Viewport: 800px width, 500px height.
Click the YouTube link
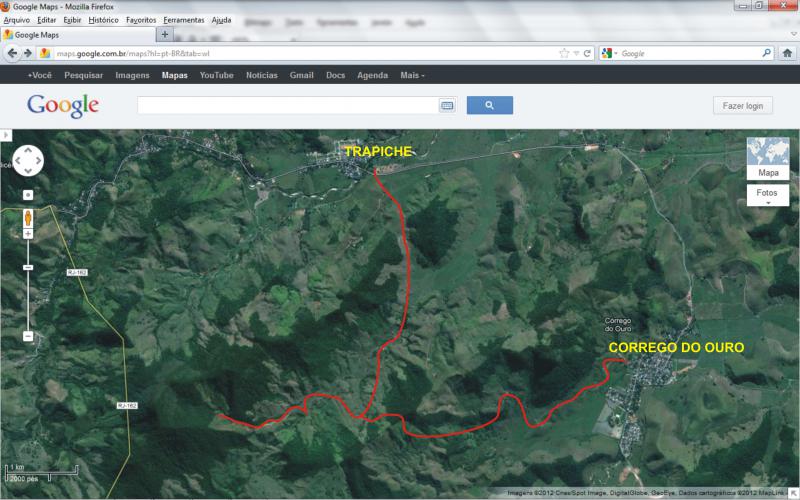pos(216,75)
